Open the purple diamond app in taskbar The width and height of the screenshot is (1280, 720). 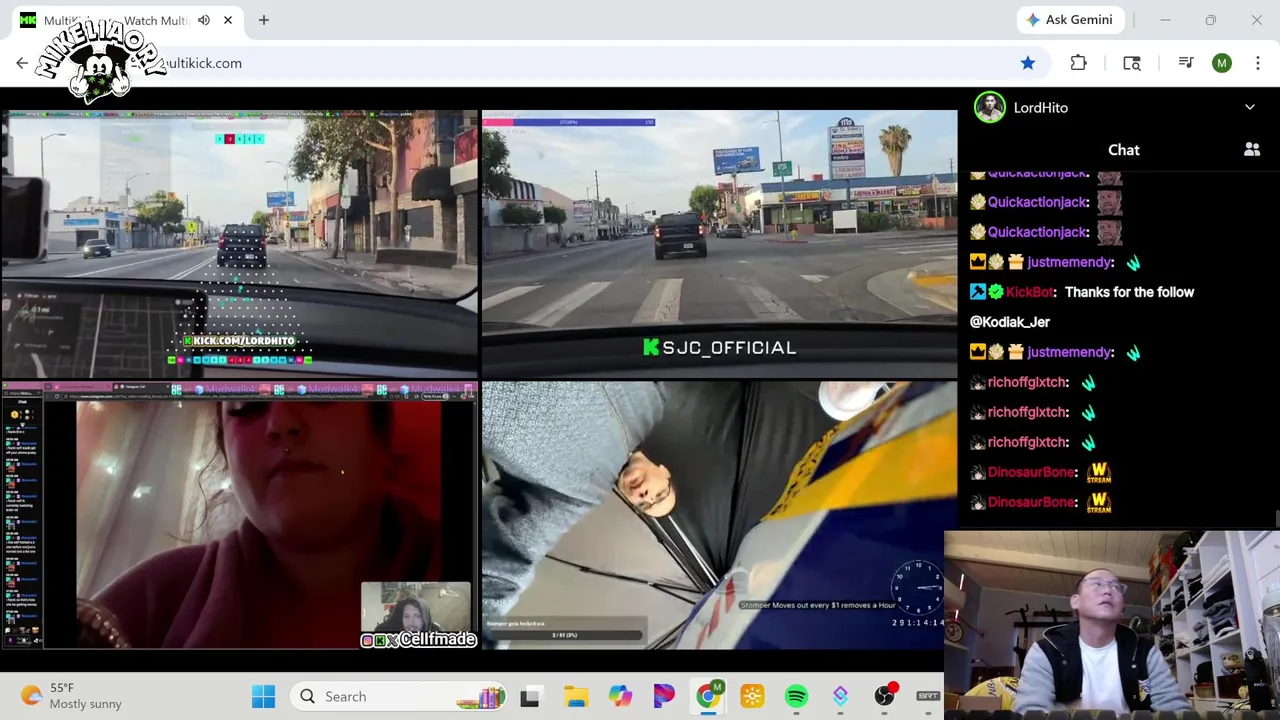coord(840,697)
